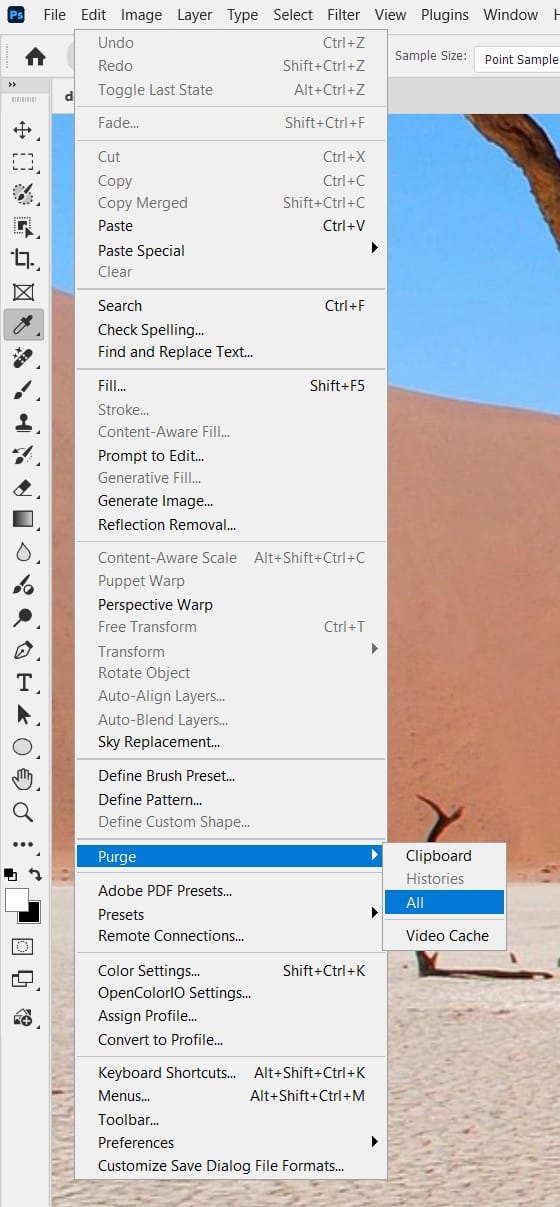Select the Eraser tool
Viewport: 560px width, 1207px height.
pyautogui.click(x=23, y=487)
